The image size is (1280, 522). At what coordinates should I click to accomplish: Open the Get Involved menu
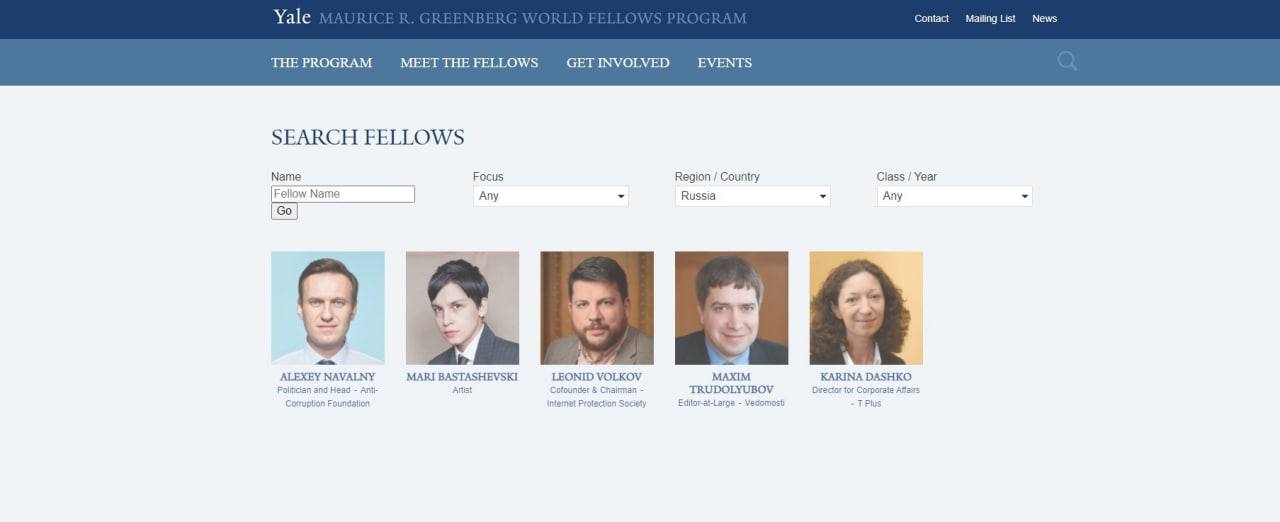click(x=618, y=62)
